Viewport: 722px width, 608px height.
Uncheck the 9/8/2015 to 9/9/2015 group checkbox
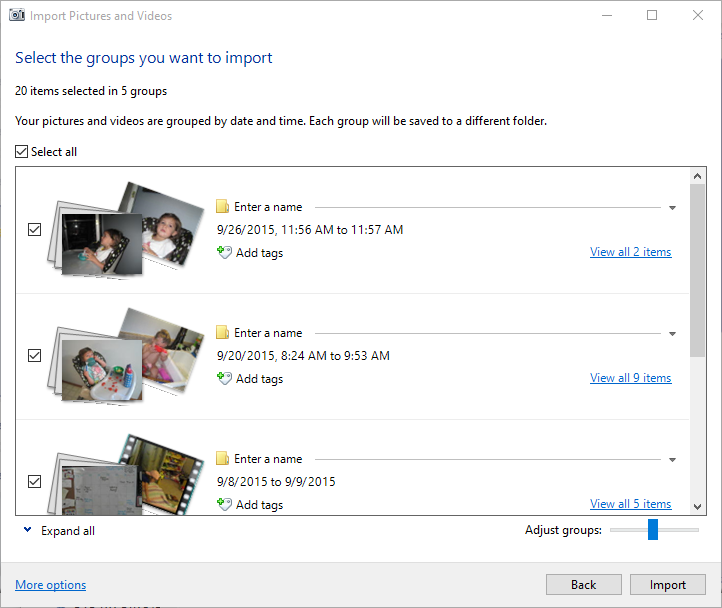pos(35,481)
